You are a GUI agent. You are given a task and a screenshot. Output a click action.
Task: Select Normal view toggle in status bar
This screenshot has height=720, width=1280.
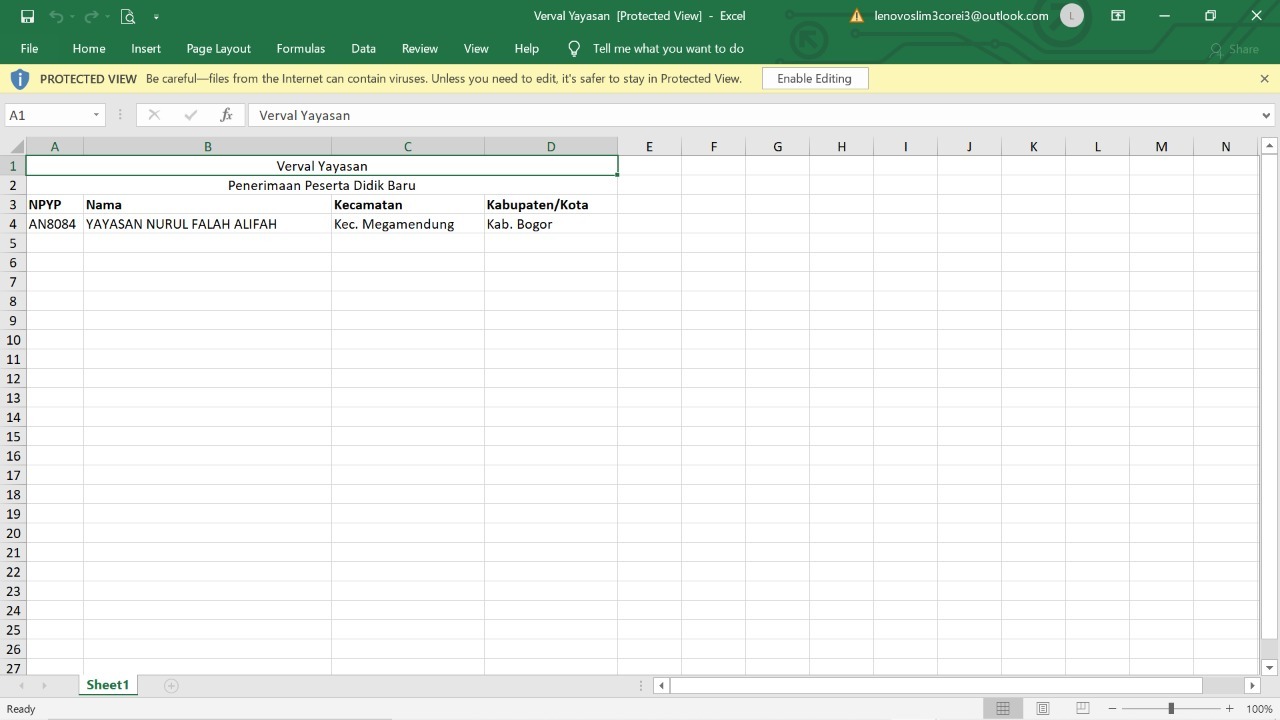coord(1002,708)
